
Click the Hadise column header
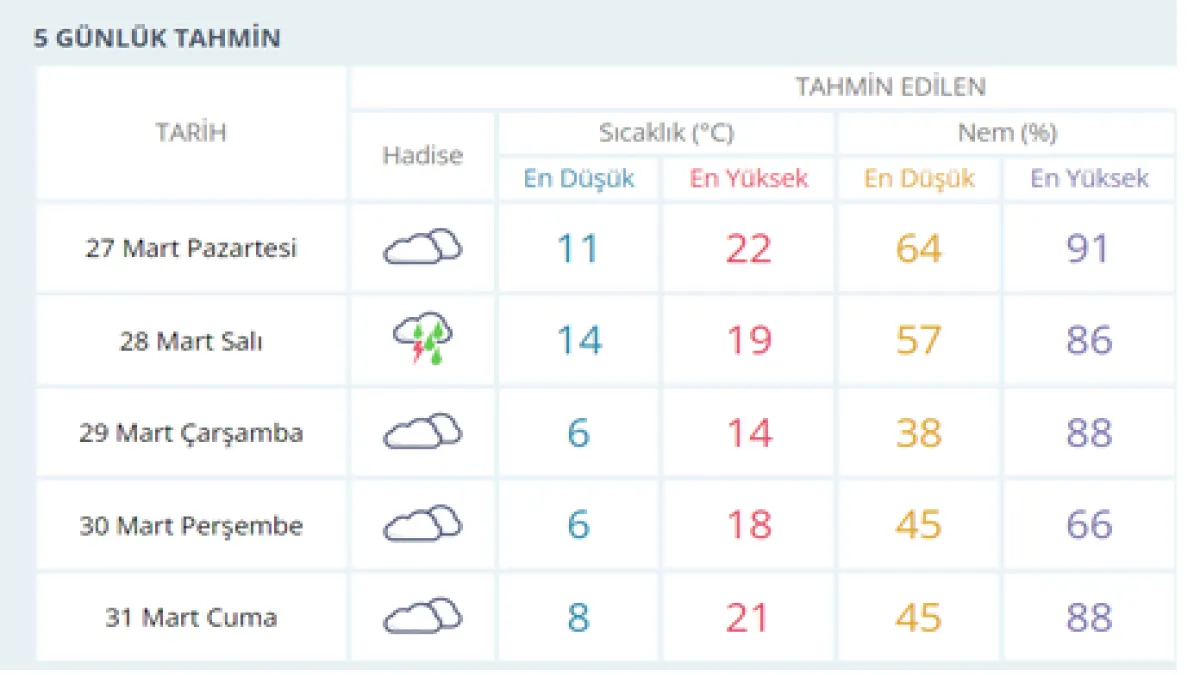point(422,155)
